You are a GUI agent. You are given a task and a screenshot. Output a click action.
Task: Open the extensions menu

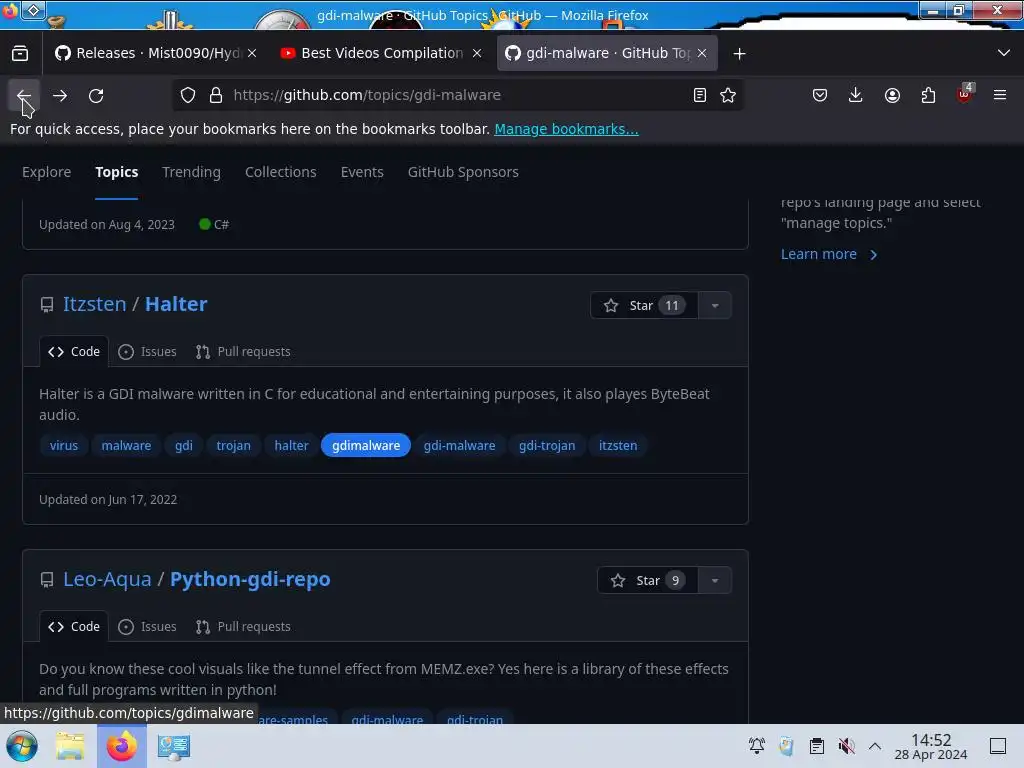point(928,95)
